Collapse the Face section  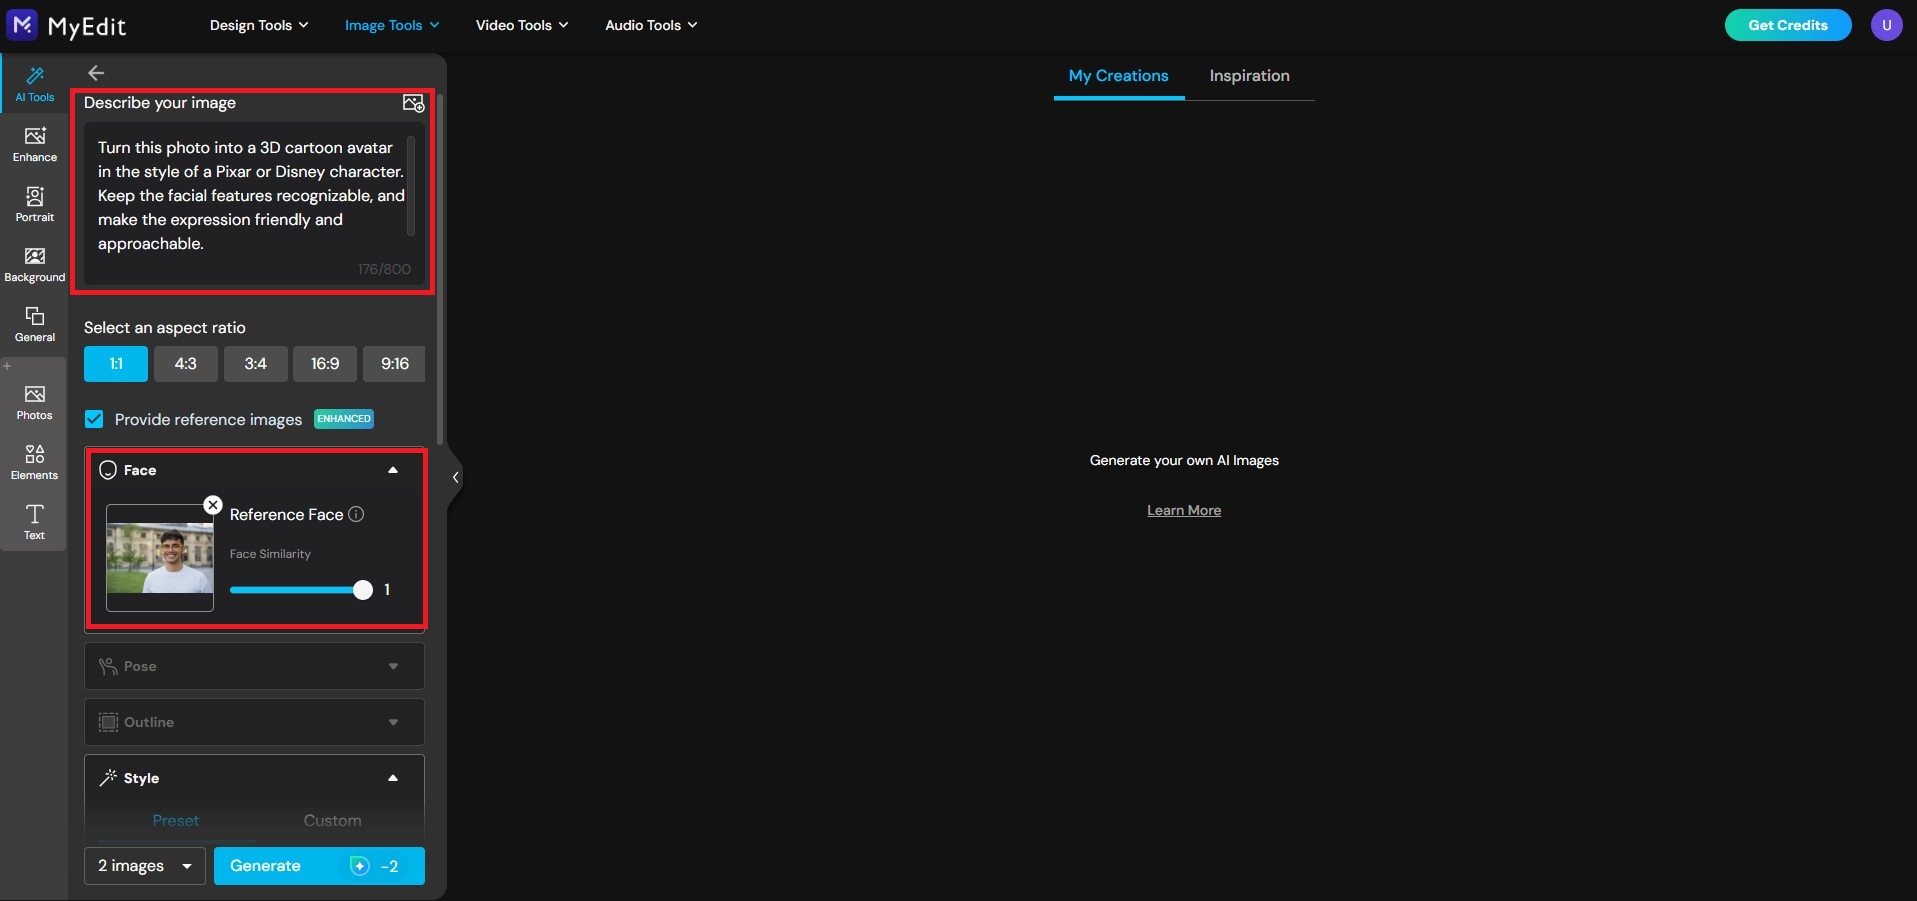pyautogui.click(x=393, y=470)
